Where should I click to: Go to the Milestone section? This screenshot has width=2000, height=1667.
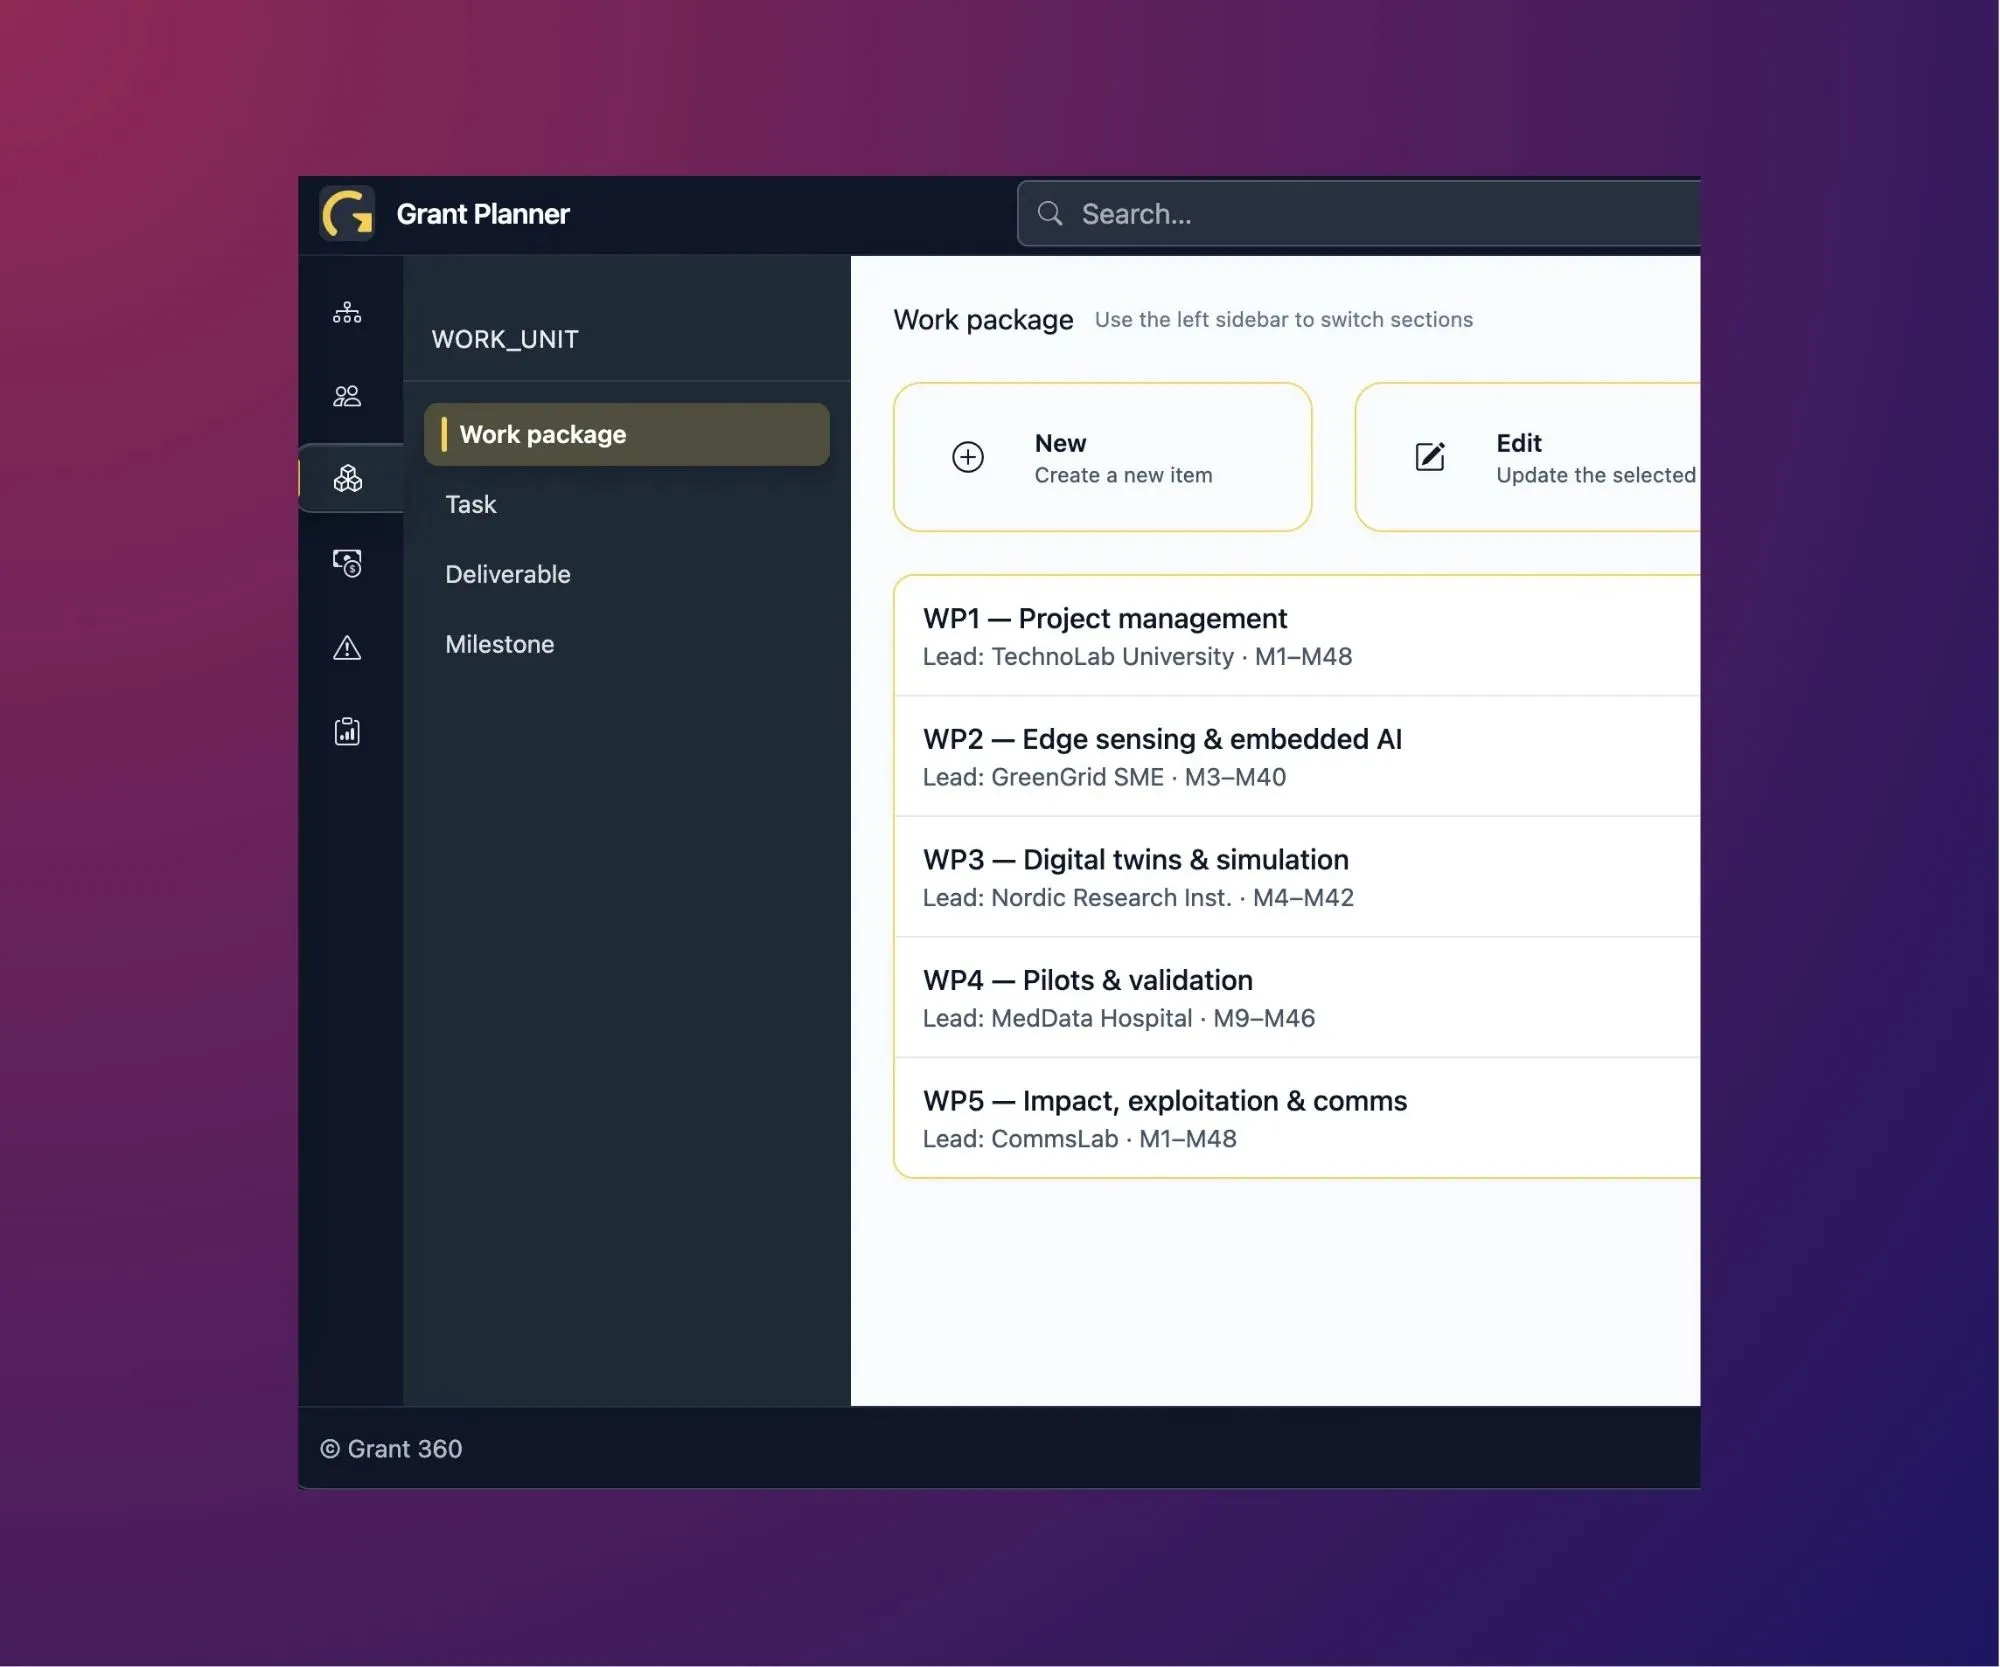[x=500, y=644]
